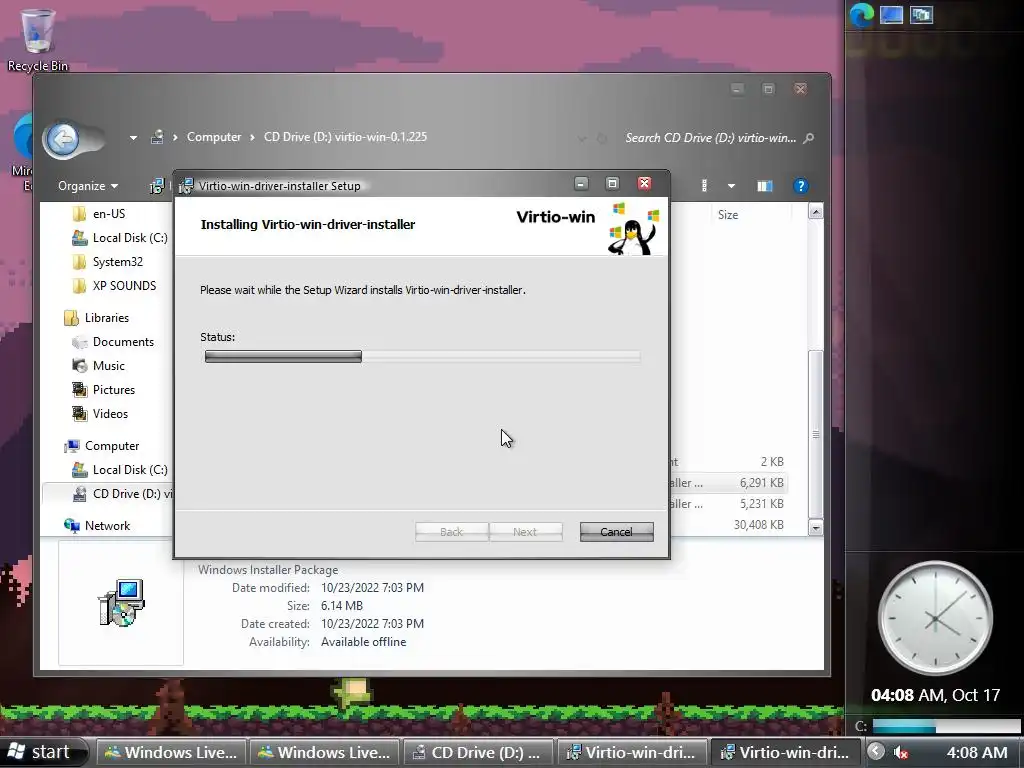1024x768 pixels.
Task: Click the Search CD Drive input field
Action: 711,138
